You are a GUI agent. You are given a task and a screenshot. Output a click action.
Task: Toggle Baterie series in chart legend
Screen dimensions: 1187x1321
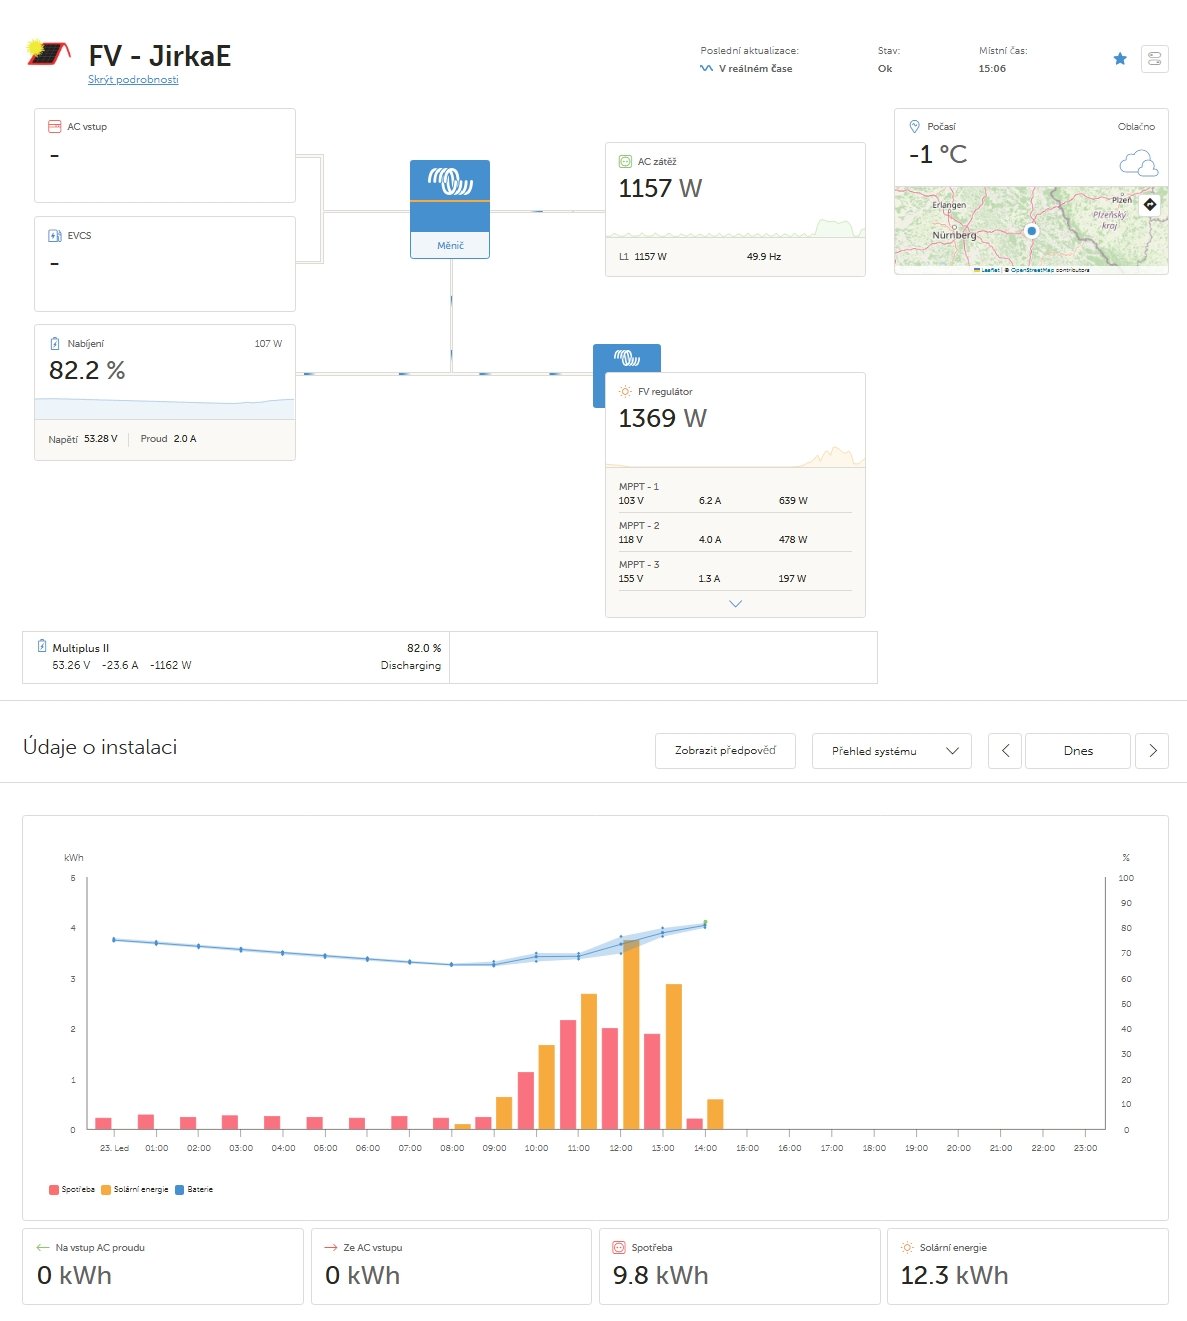tap(194, 1190)
